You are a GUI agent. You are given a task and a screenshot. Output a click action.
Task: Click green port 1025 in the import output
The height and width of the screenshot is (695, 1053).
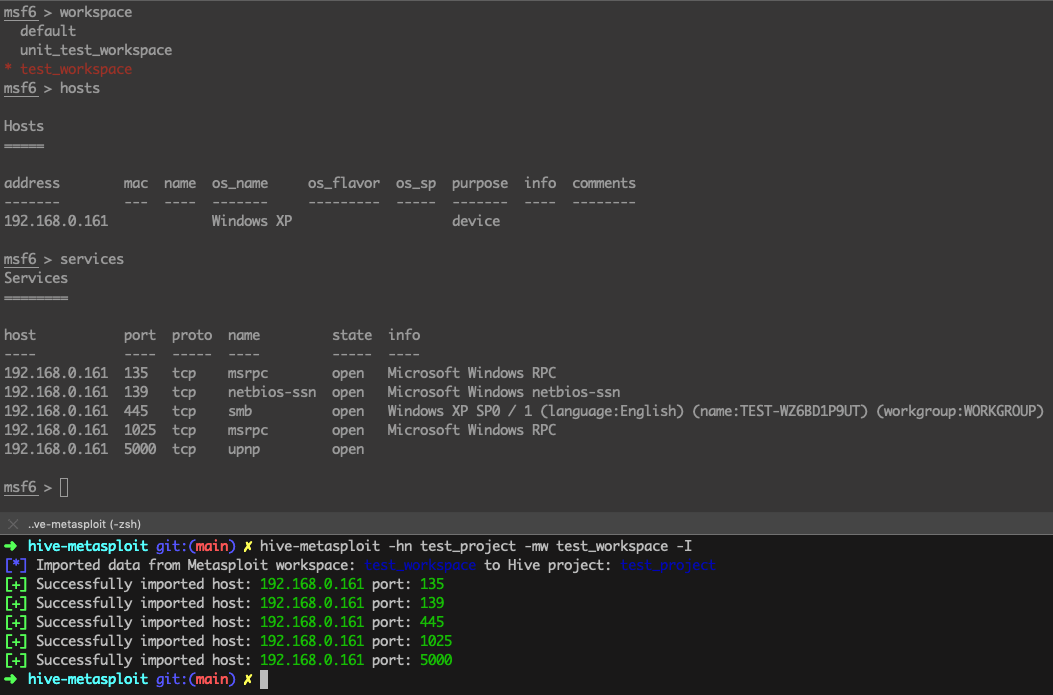tap(436, 641)
